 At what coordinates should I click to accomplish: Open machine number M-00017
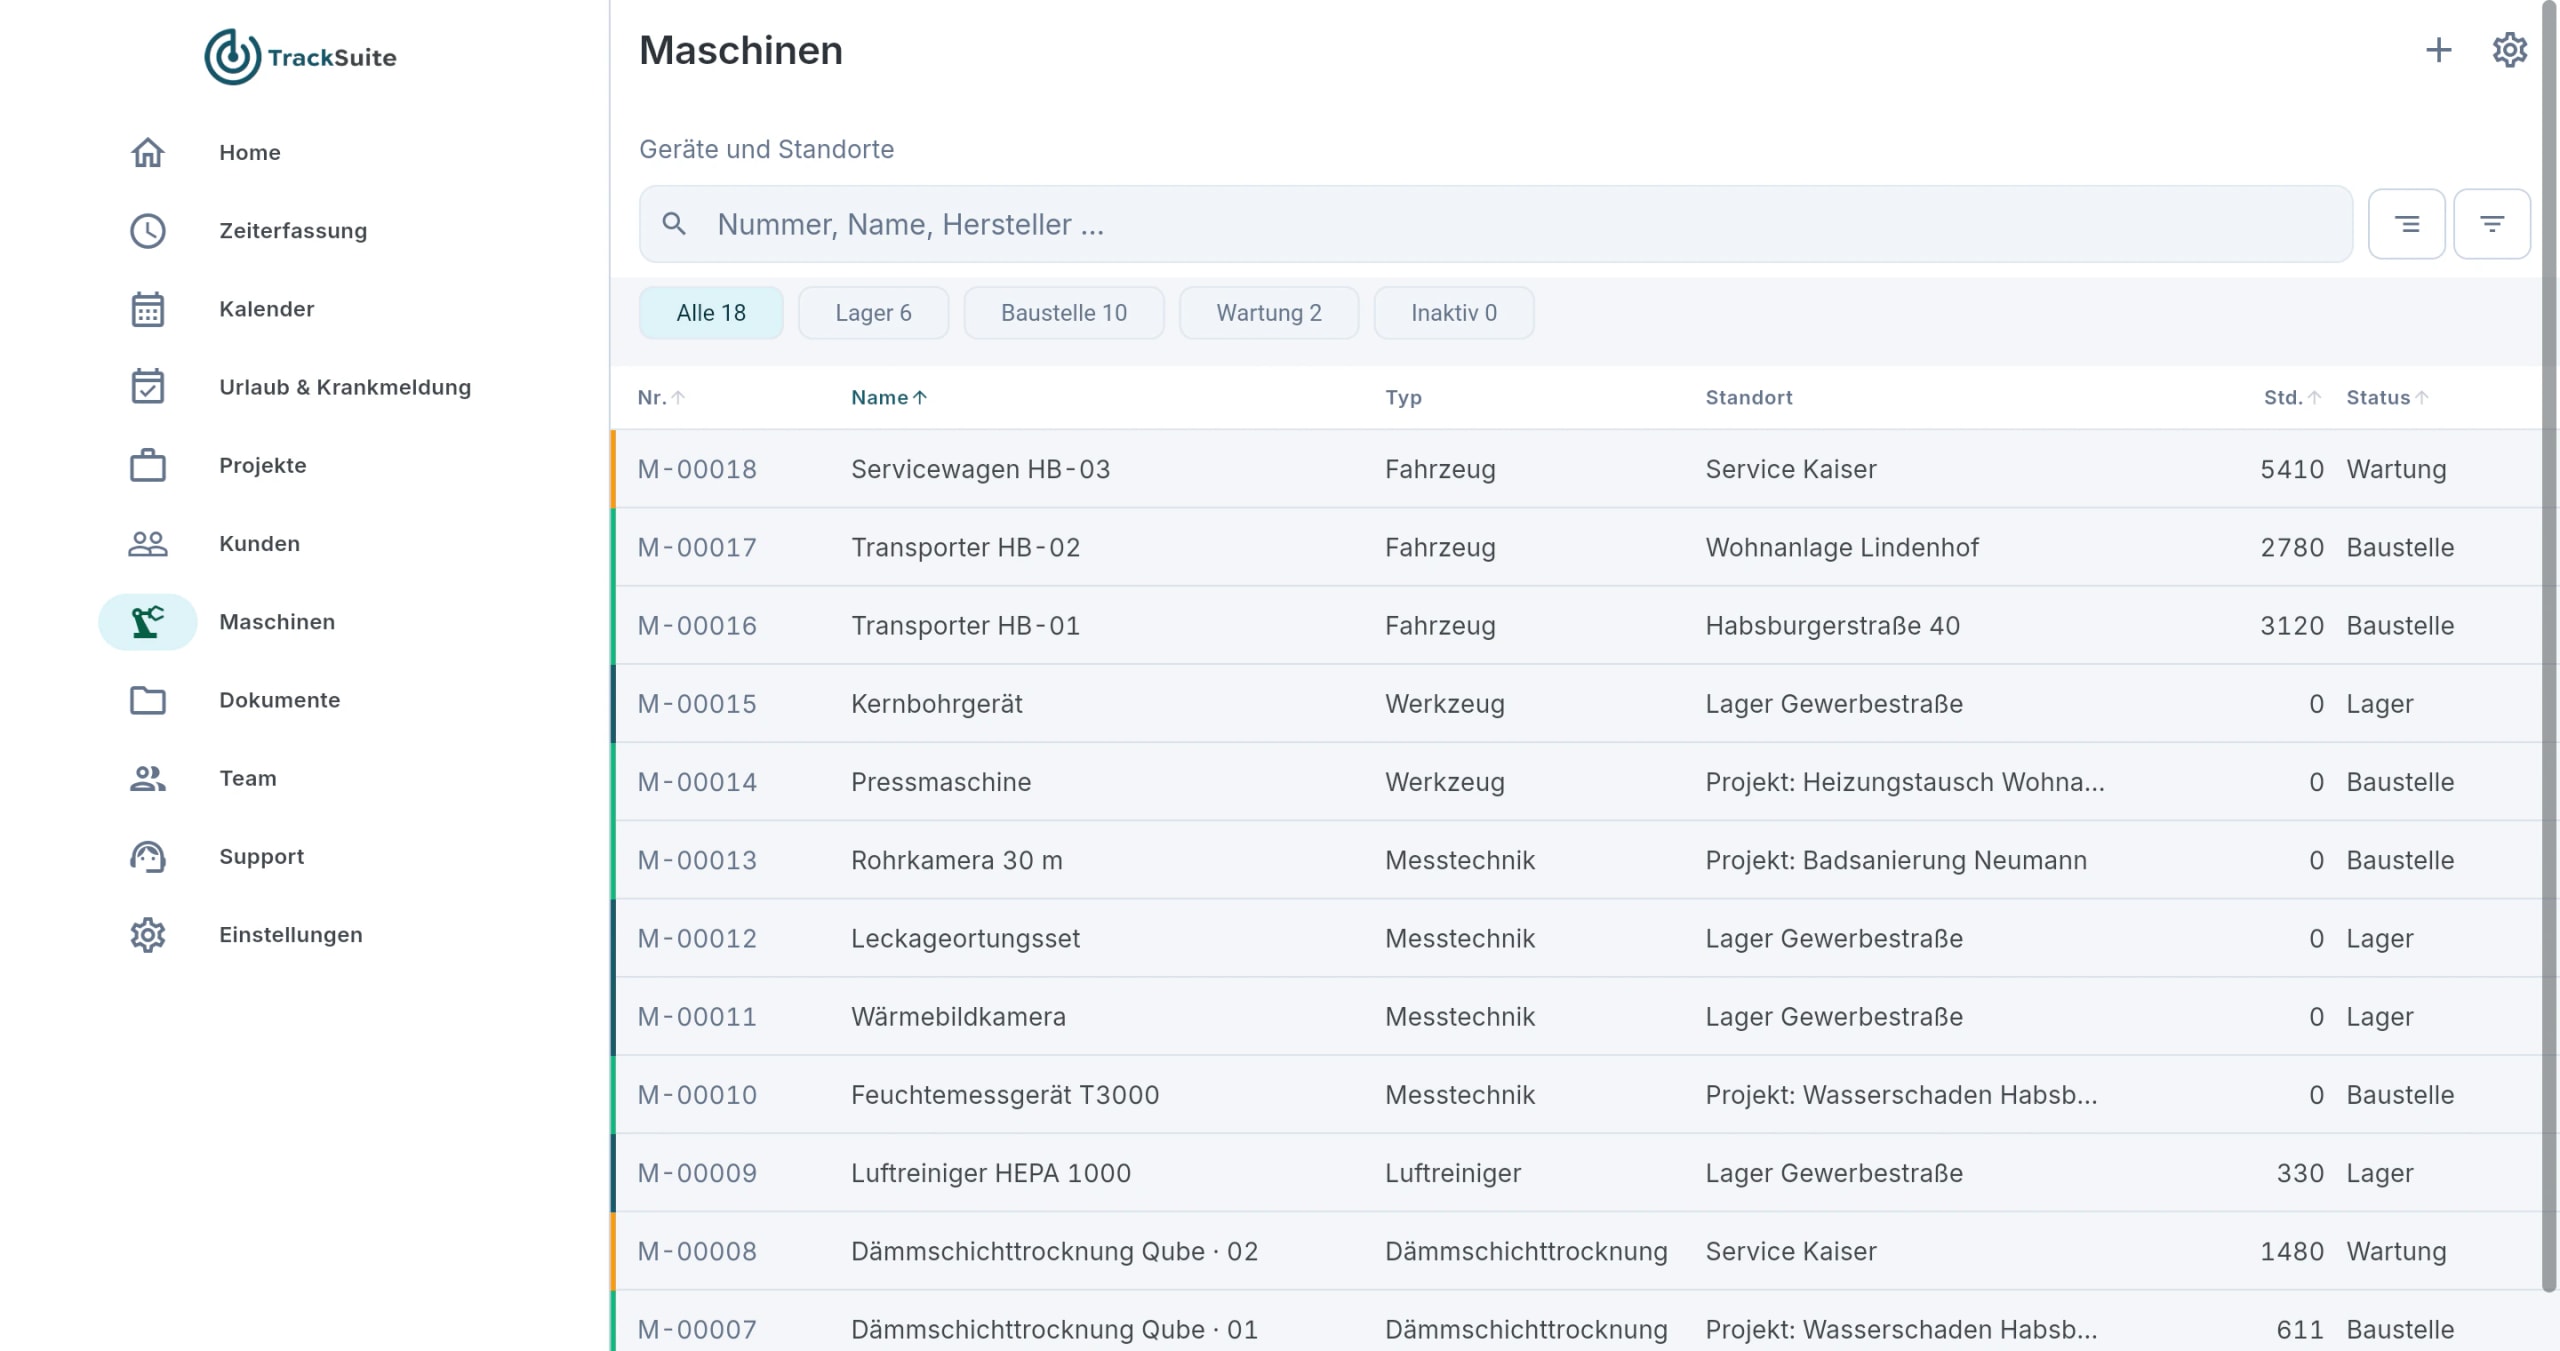[x=697, y=547]
